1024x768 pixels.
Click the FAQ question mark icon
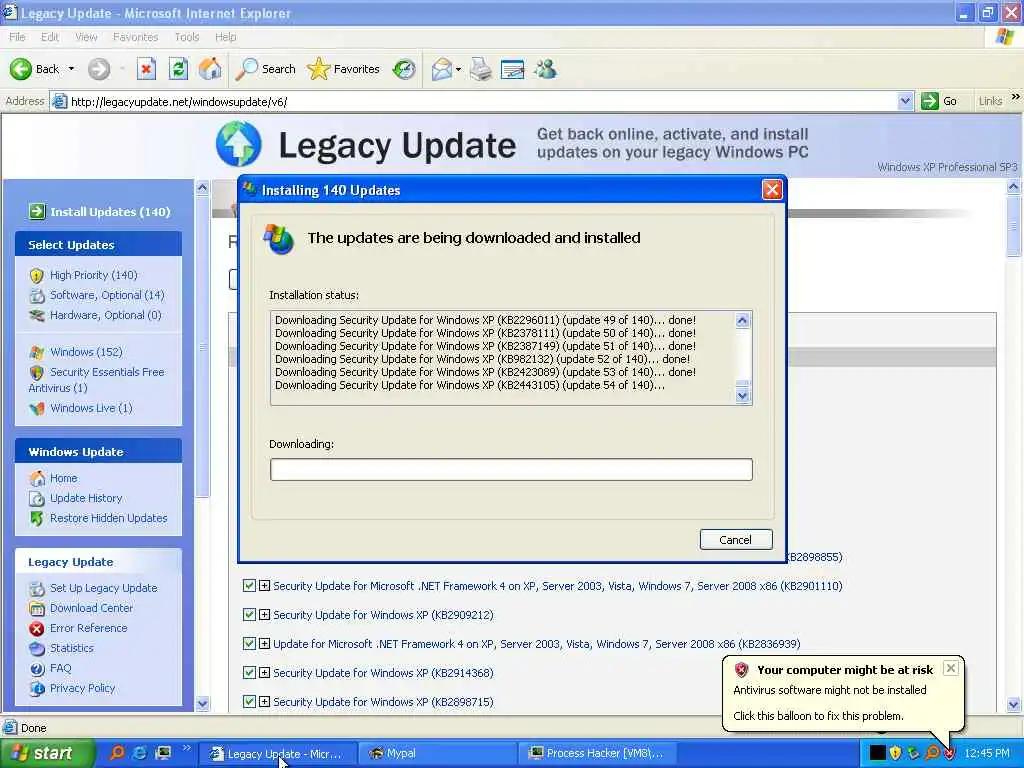click(x=37, y=668)
